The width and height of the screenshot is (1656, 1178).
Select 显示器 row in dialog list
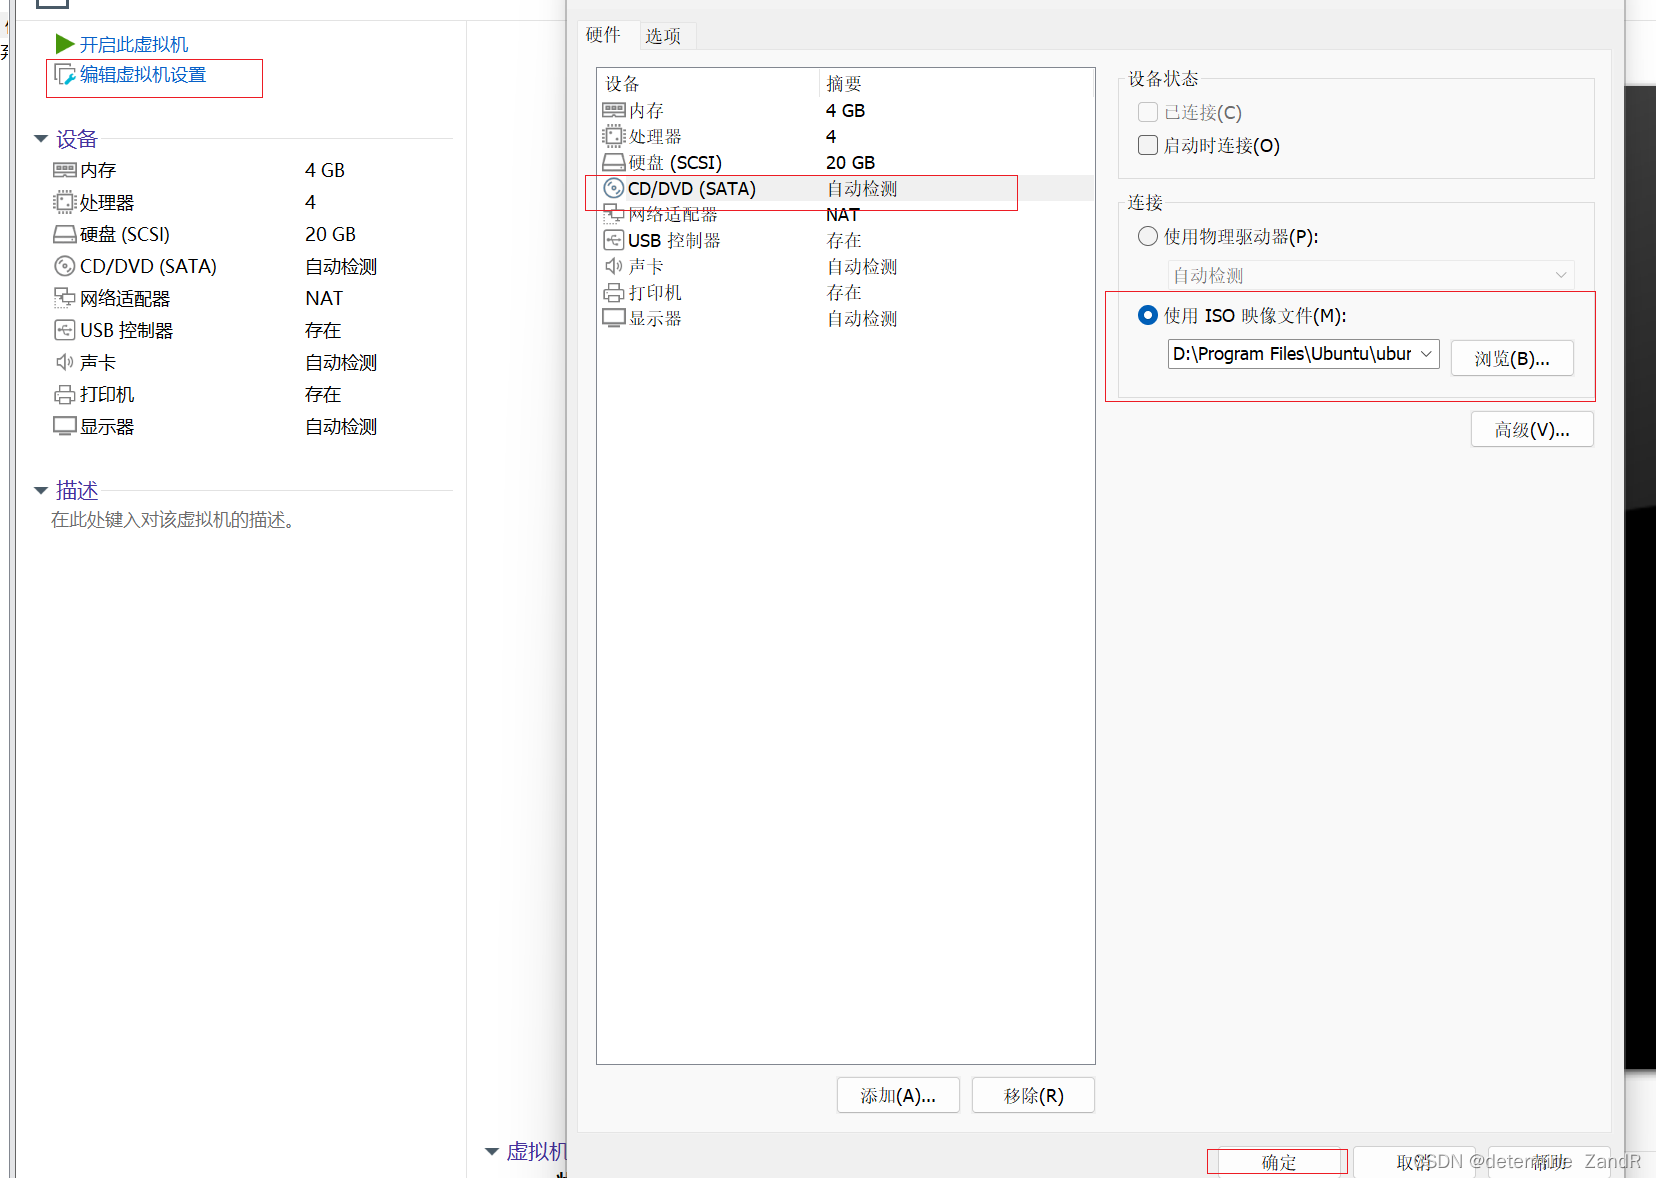click(x=846, y=318)
